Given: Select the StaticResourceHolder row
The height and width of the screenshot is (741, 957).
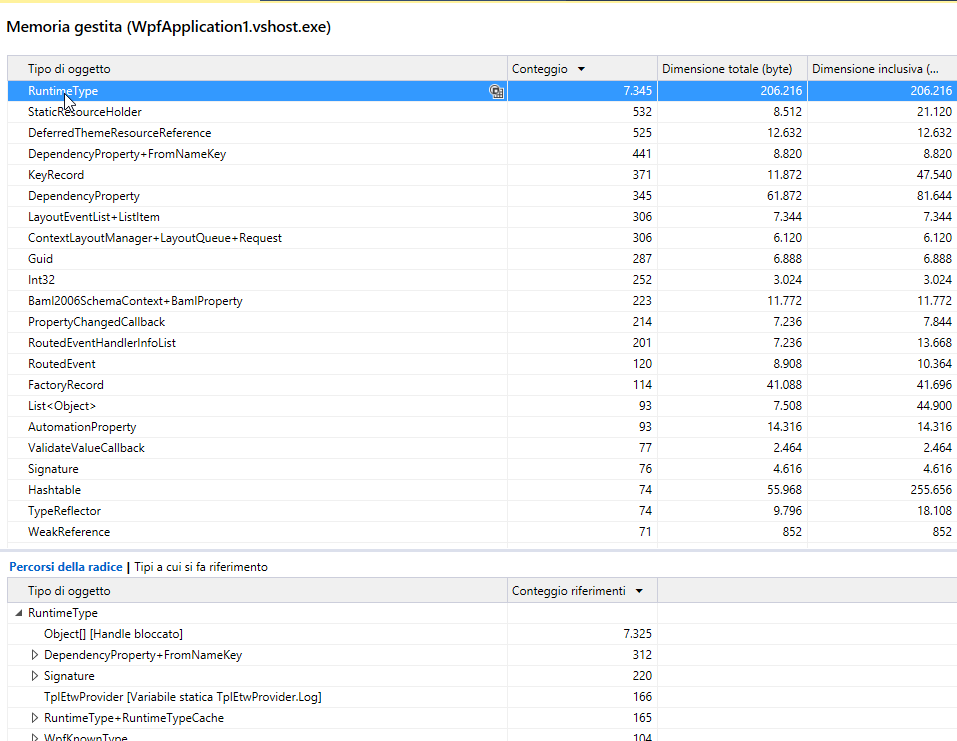Looking at the screenshot, I should coord(482,112).
